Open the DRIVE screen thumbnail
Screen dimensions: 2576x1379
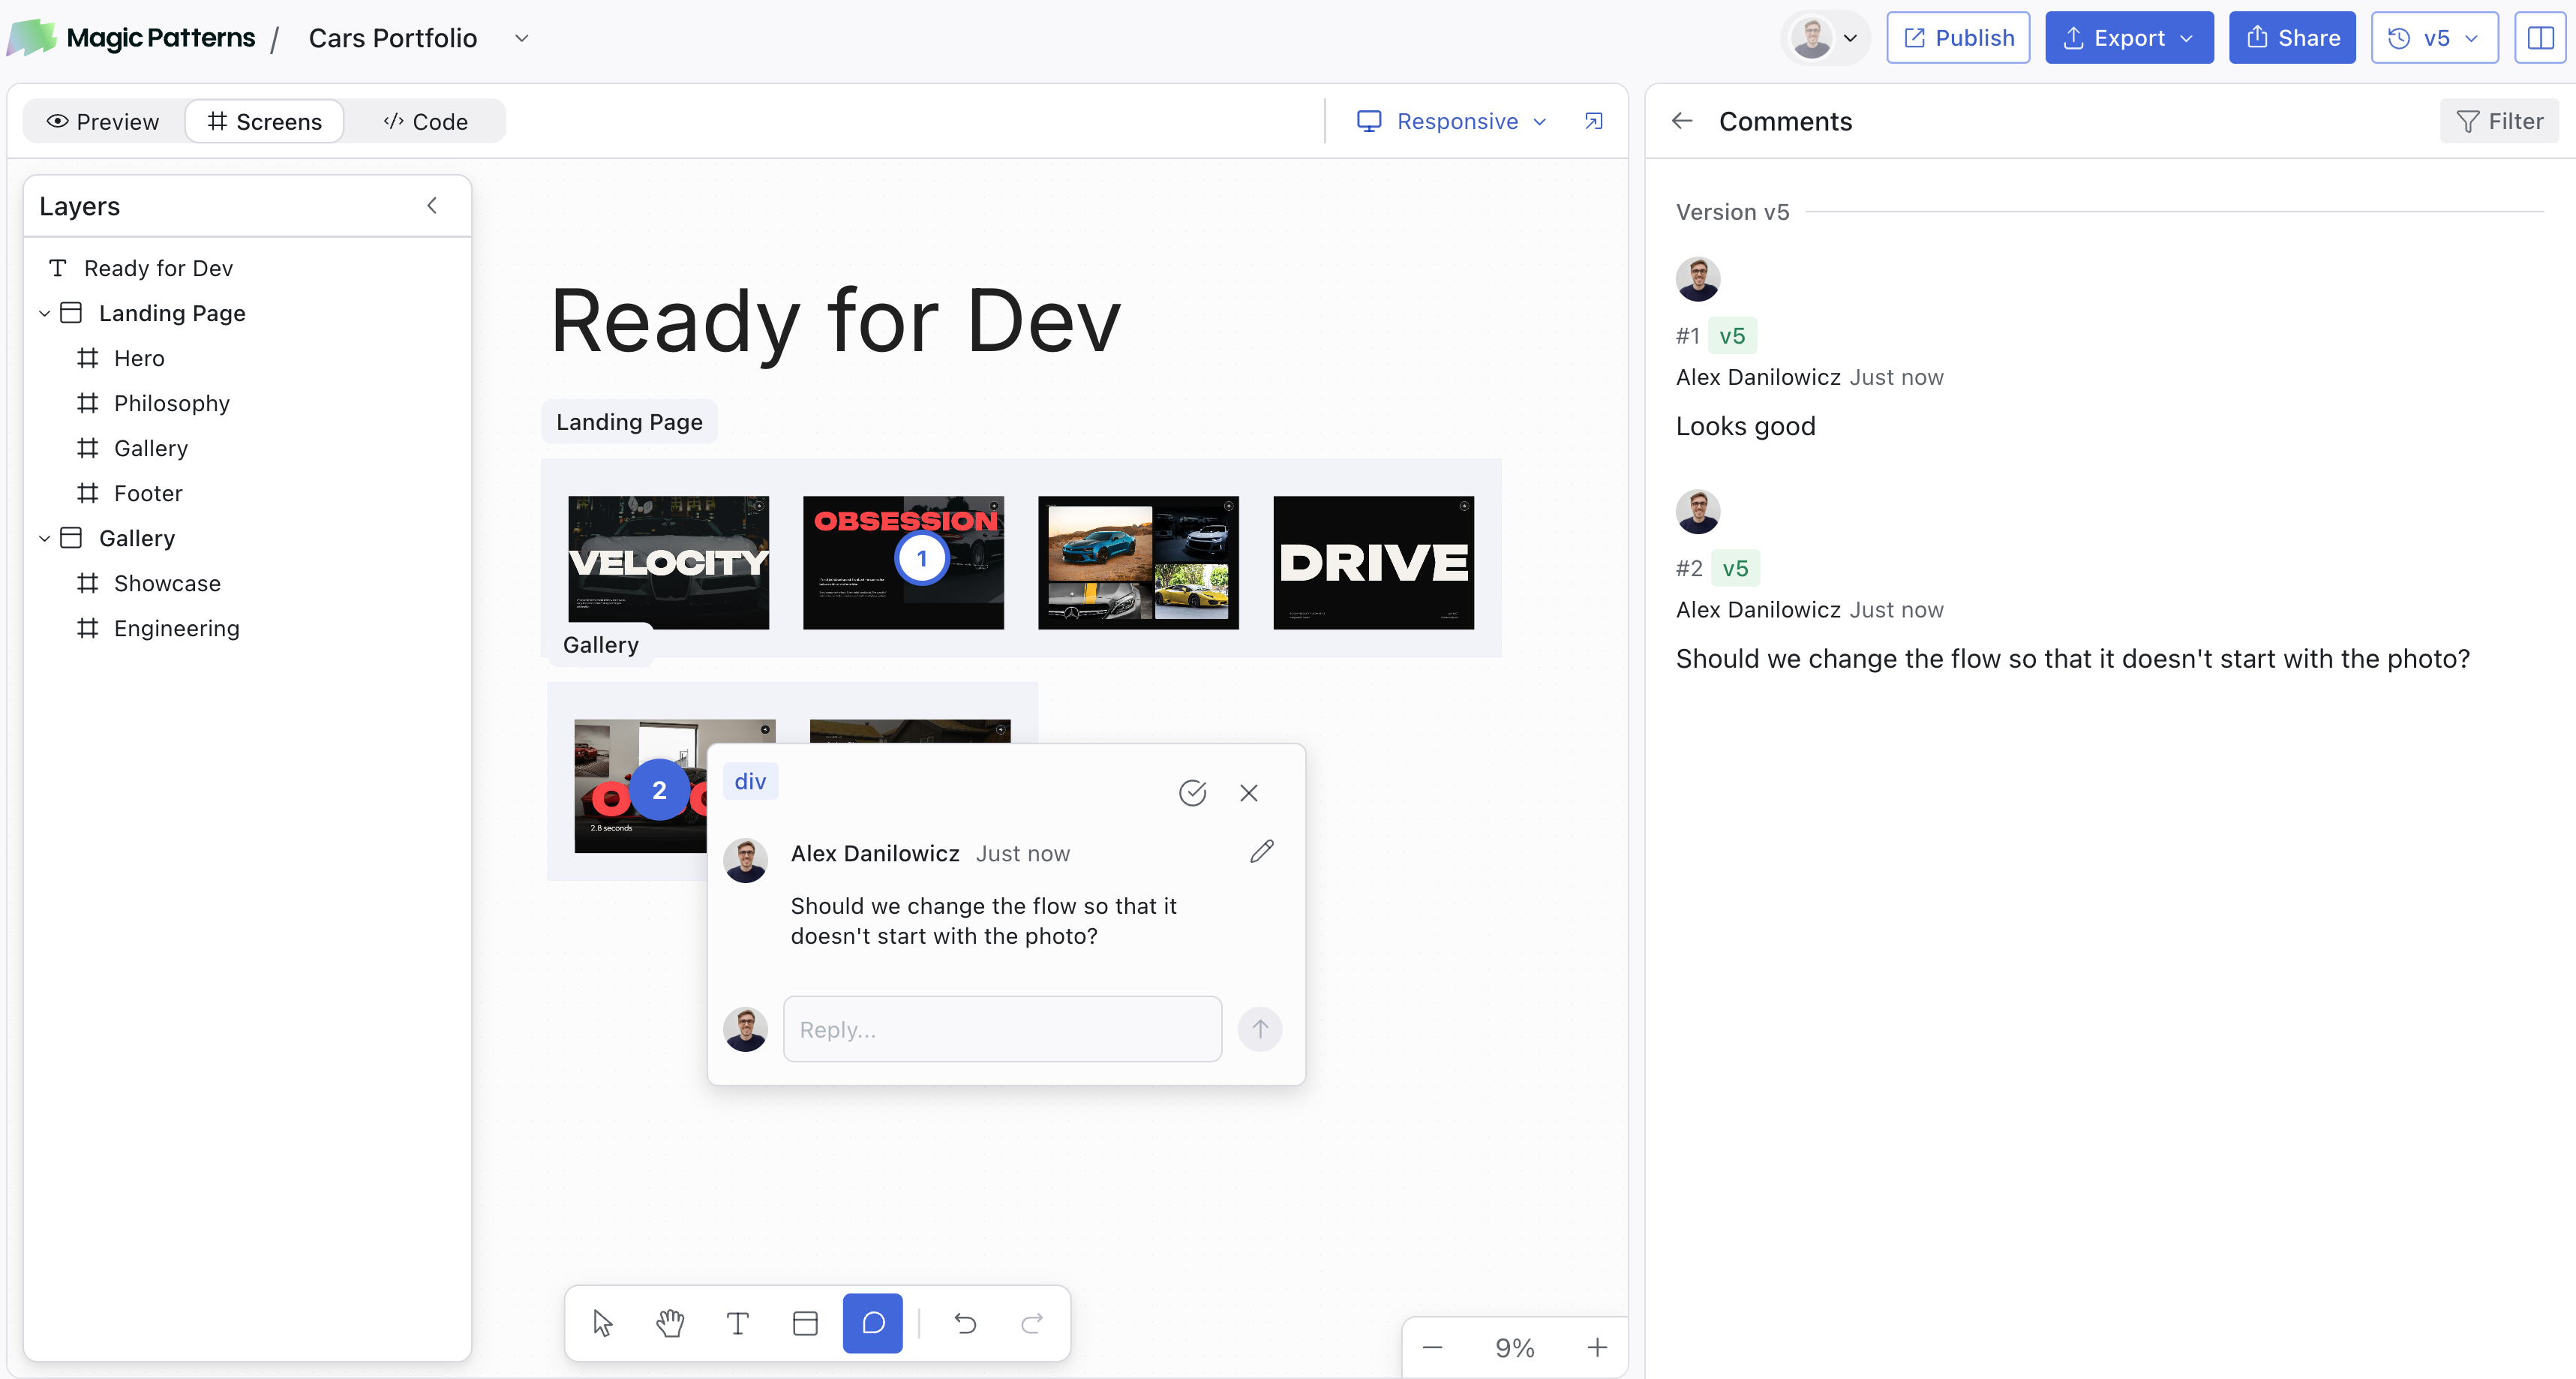1373,562
